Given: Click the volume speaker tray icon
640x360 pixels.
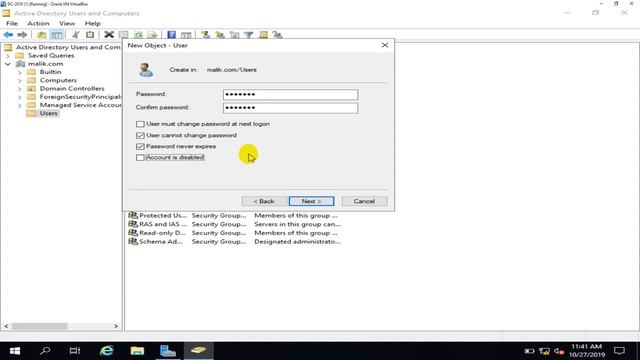Looking at the screenshot, I should 559,351.
